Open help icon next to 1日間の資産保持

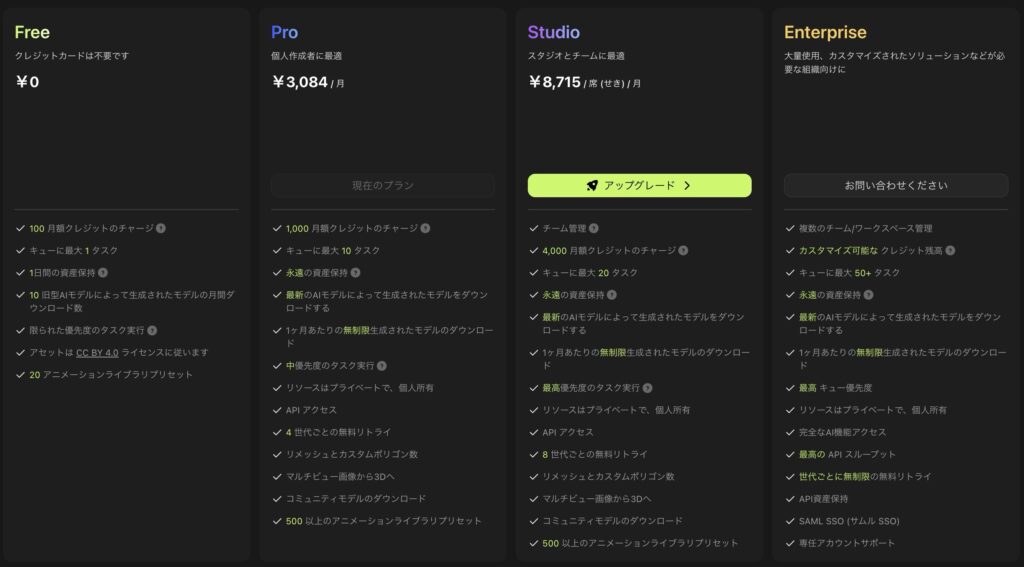pyautogui.click(x=103, y=273)
